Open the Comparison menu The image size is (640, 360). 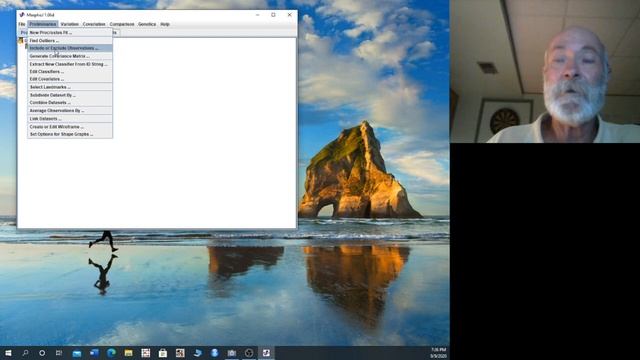coord(122,24)
